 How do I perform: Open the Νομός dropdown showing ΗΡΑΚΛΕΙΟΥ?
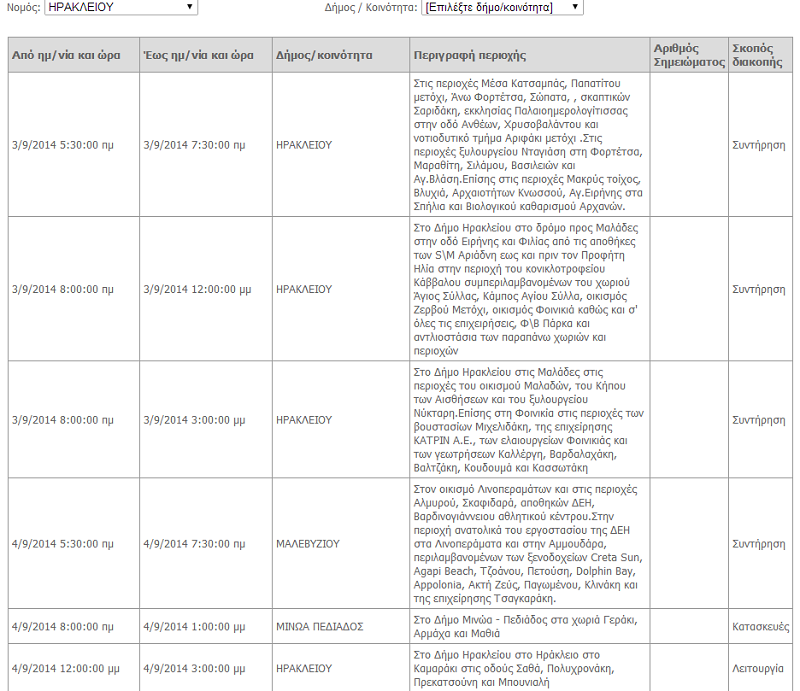[x=121, y=7]
